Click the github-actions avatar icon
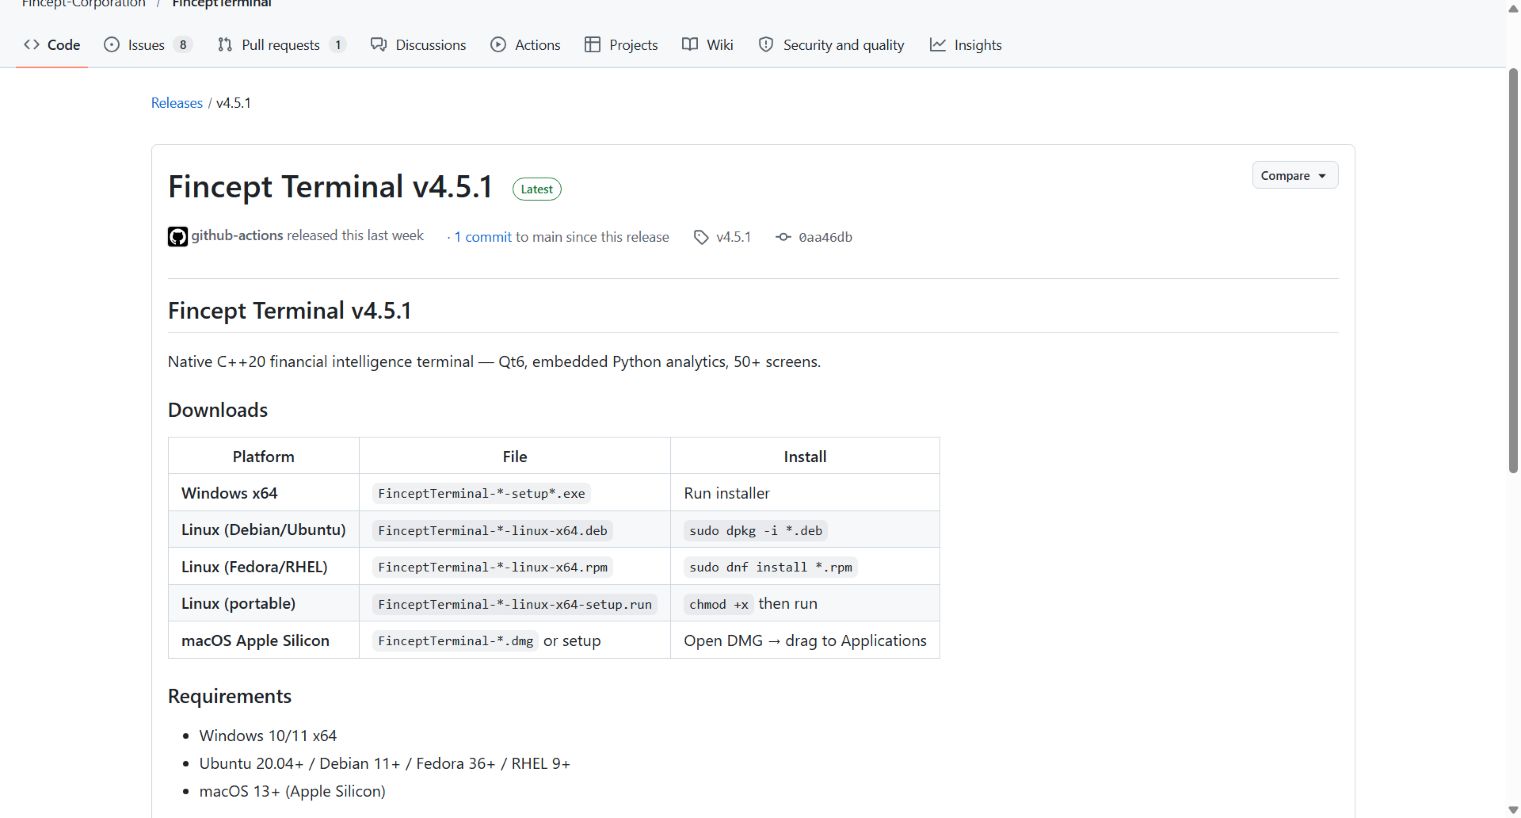The height and width of the screenshot is (818, 1521). (178, 237)
